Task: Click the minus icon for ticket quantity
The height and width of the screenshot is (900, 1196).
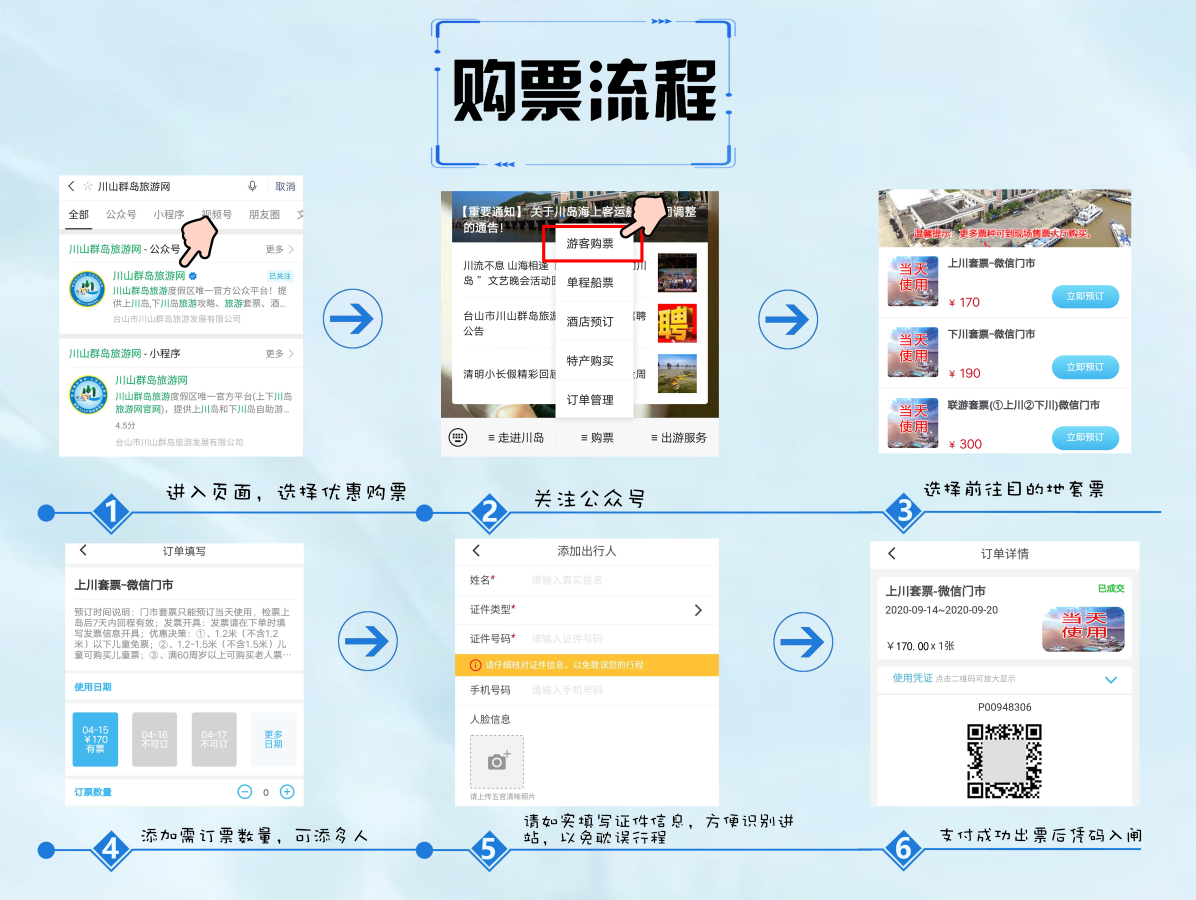Action: (245, 792)
